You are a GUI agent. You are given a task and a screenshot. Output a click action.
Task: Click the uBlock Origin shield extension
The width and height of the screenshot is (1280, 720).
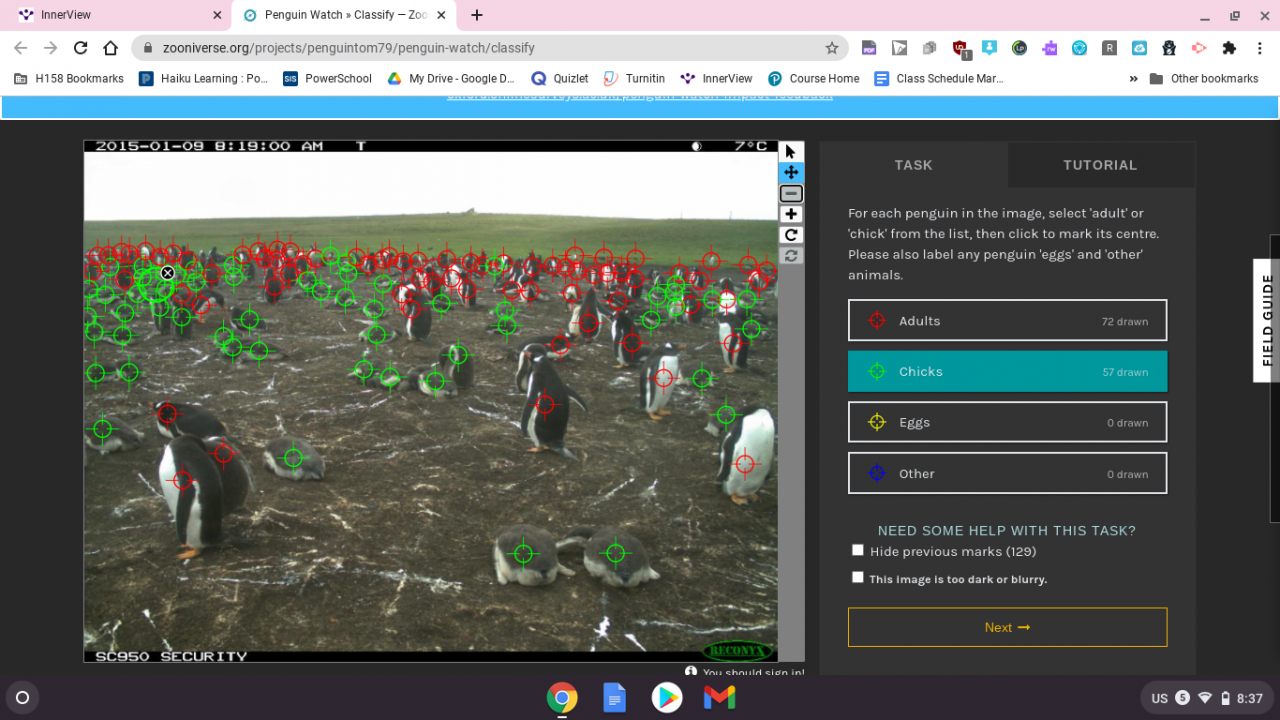tap(961, 48)
